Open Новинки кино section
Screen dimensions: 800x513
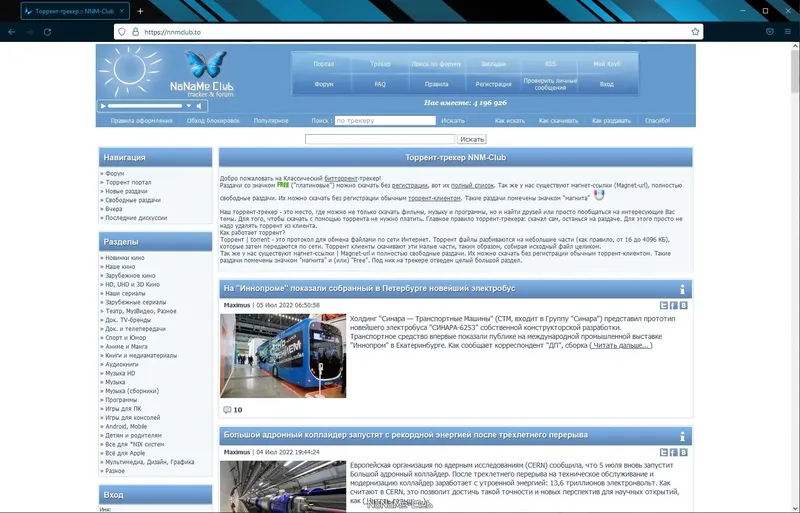click(124, 258)
